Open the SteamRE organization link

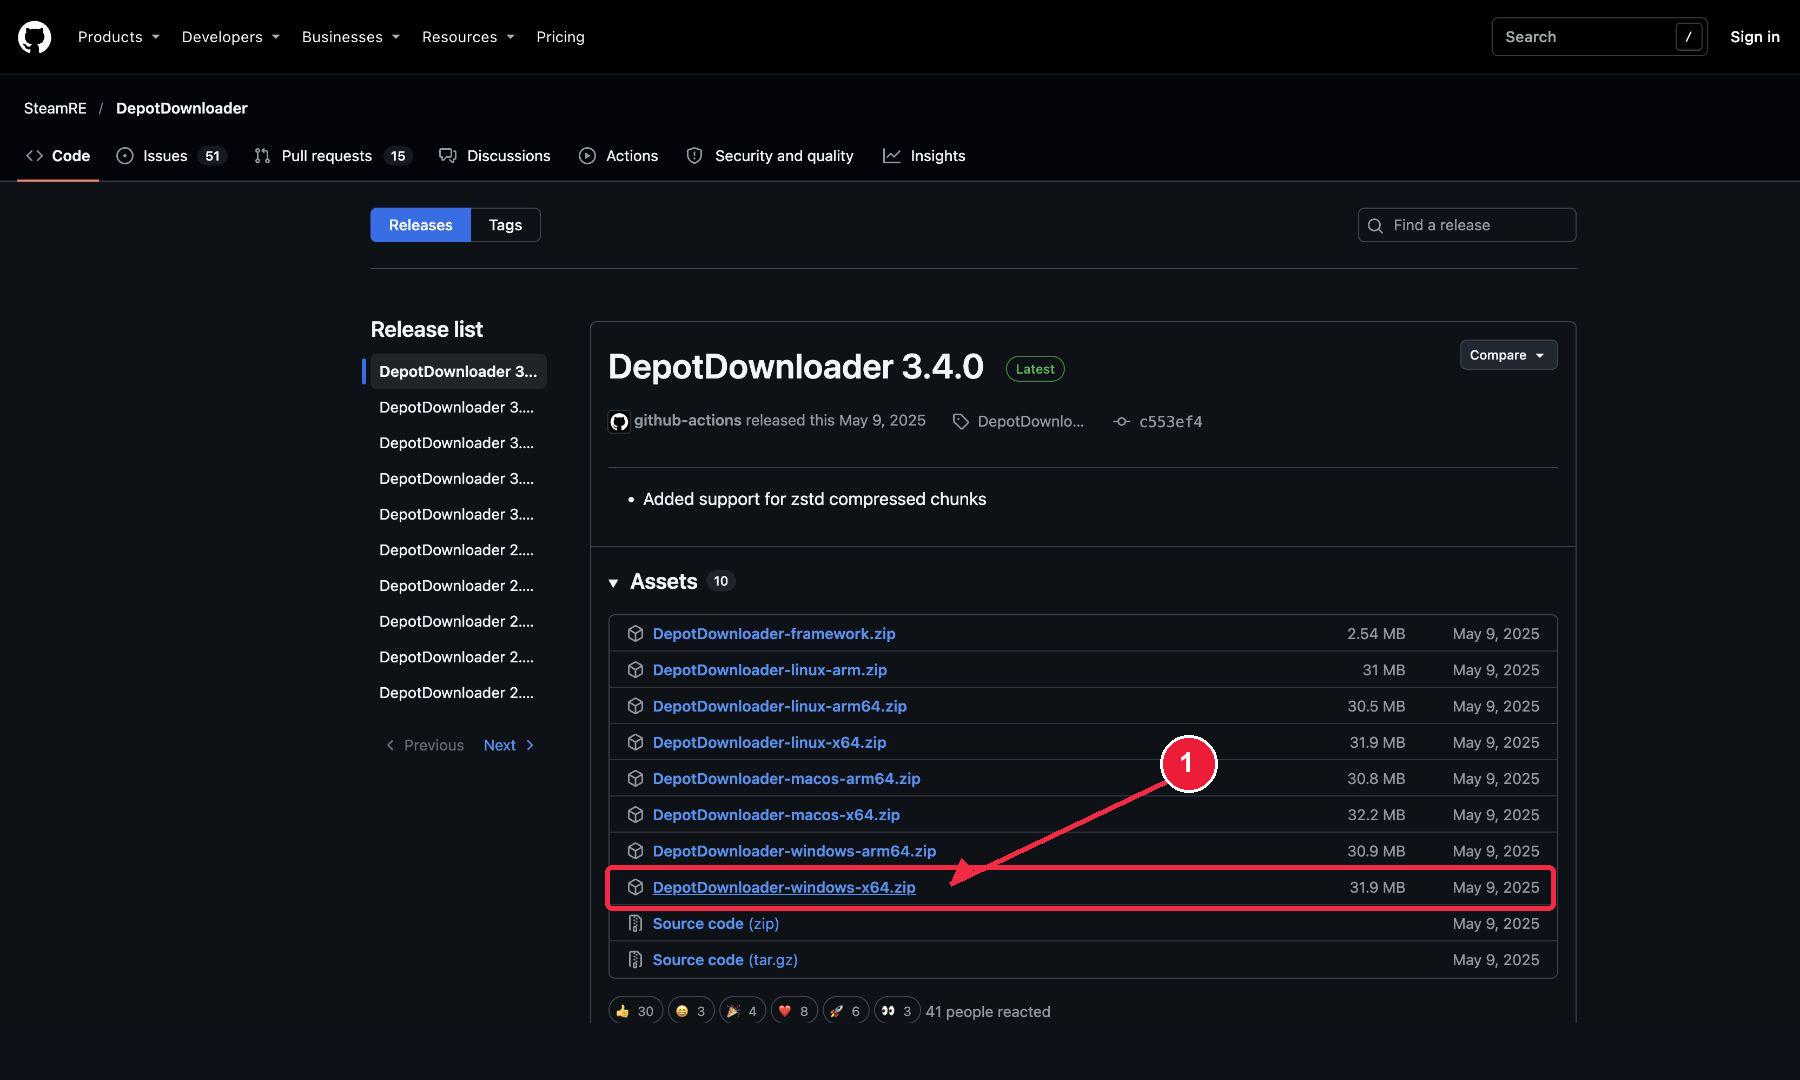(x=55, y=108)
